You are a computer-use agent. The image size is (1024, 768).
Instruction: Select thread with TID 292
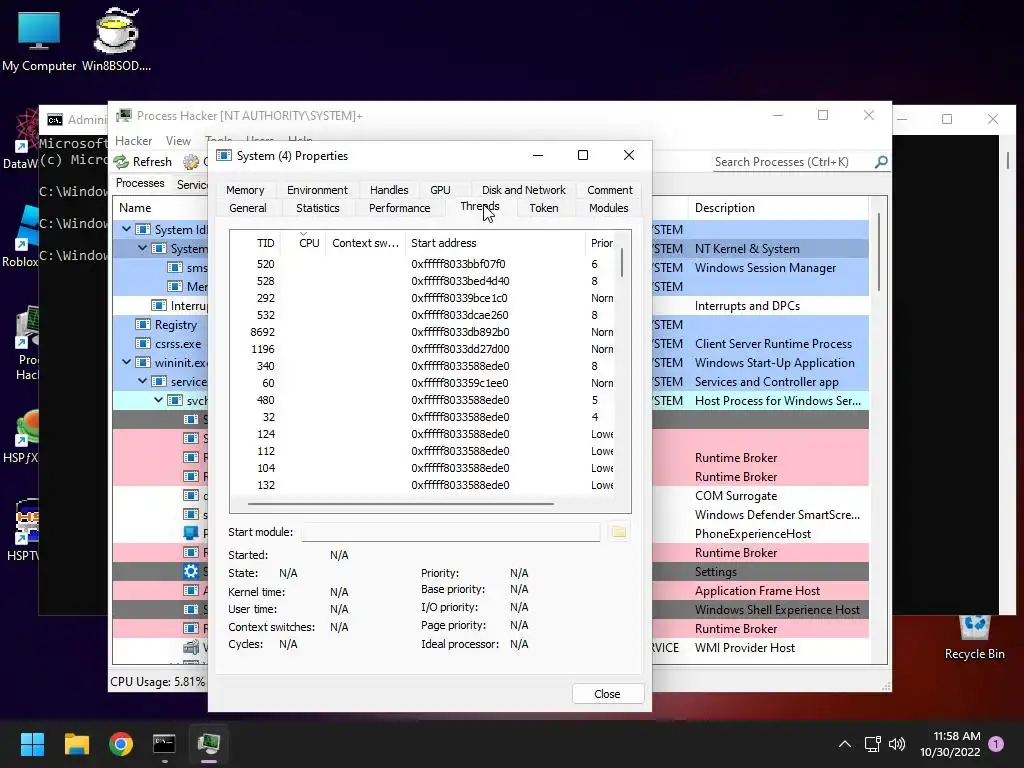(x=422, y=298)
